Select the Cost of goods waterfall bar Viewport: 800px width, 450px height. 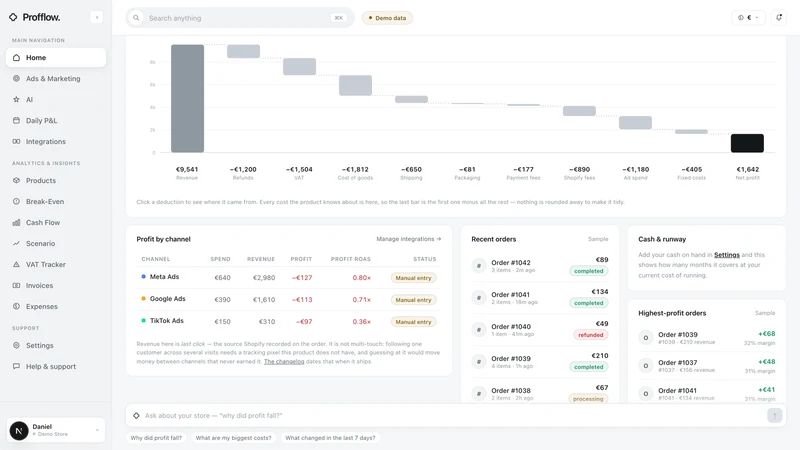(x=355, y=85)
